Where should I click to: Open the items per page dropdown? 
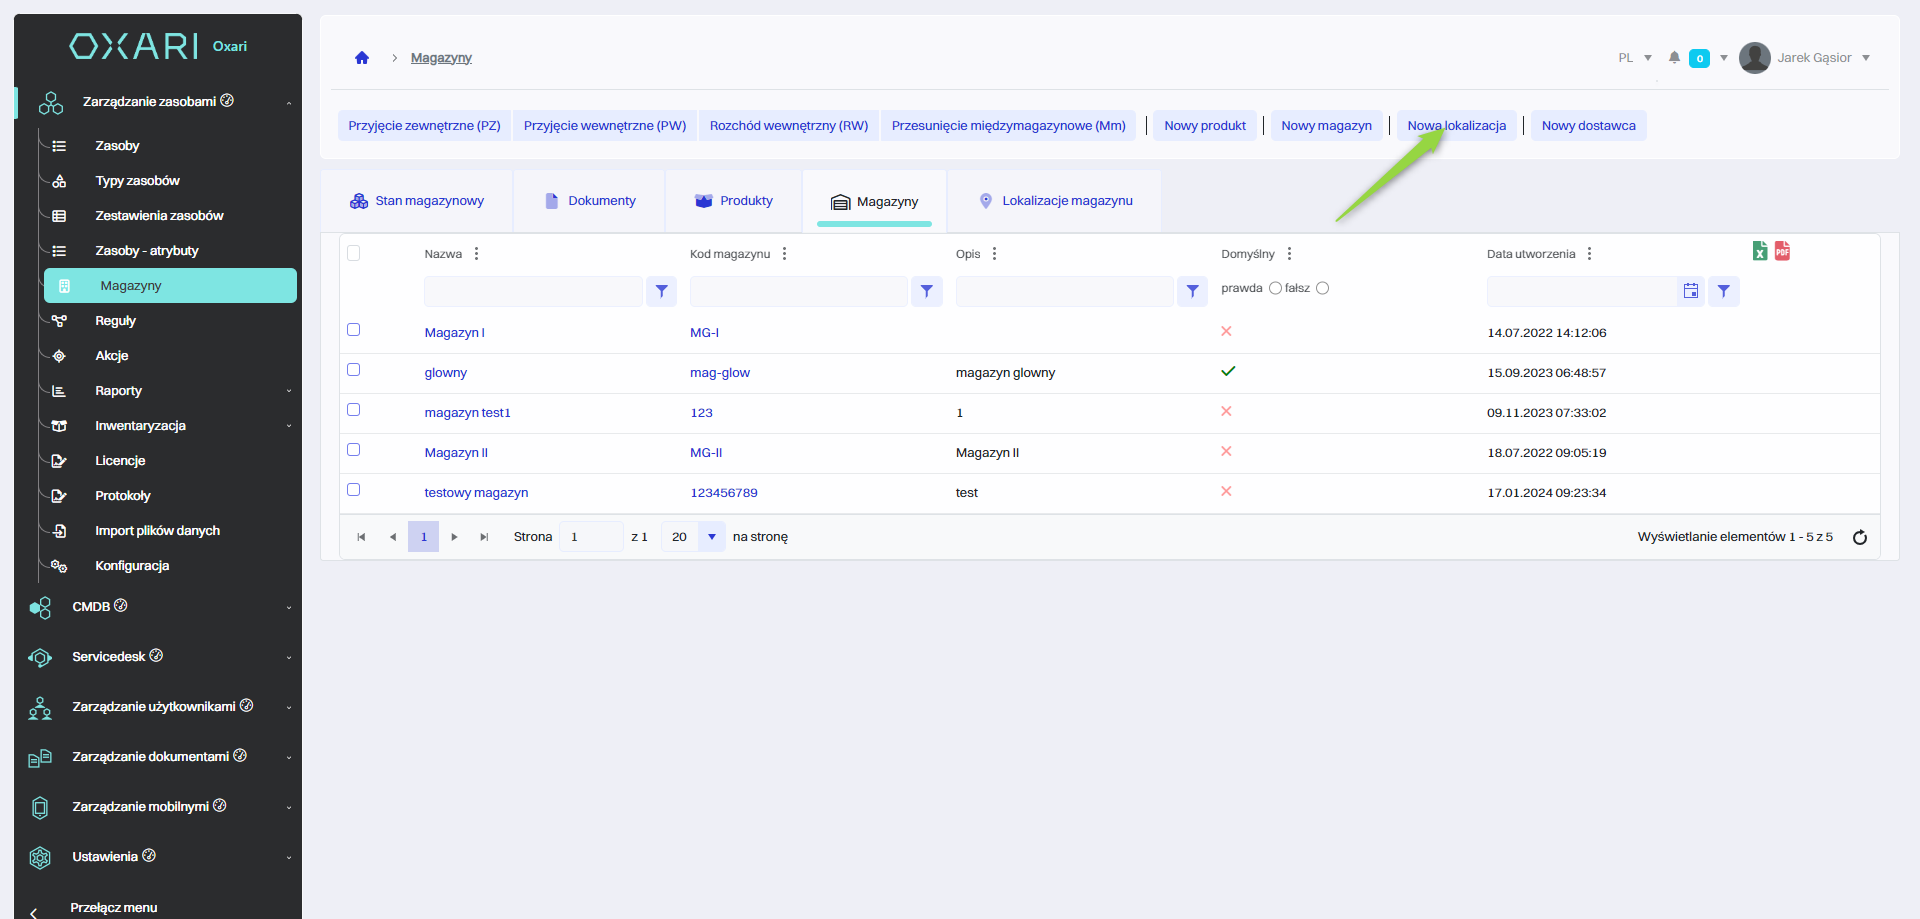tap(711, 537)
